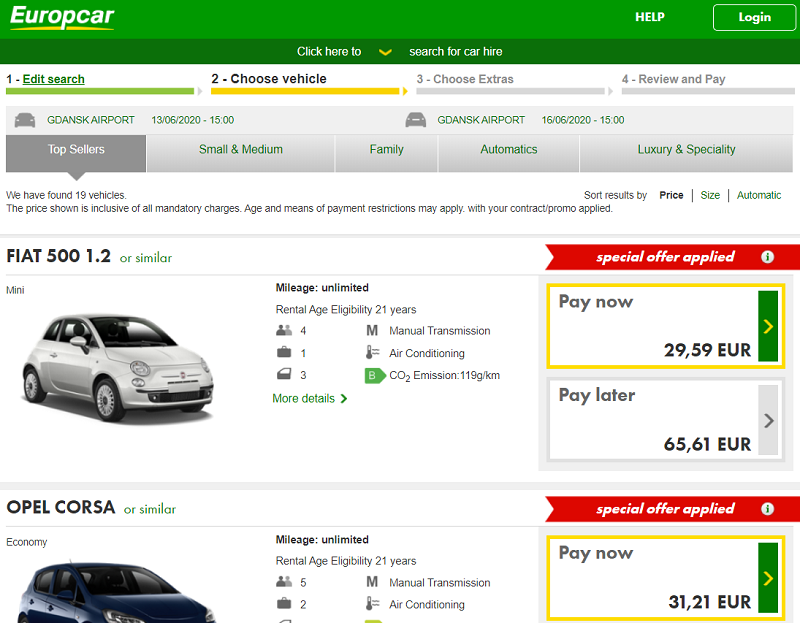Click the grey arrow on Fiat 500 Pay later
This screenshot has height=623, width=800.
coord(768,420)
